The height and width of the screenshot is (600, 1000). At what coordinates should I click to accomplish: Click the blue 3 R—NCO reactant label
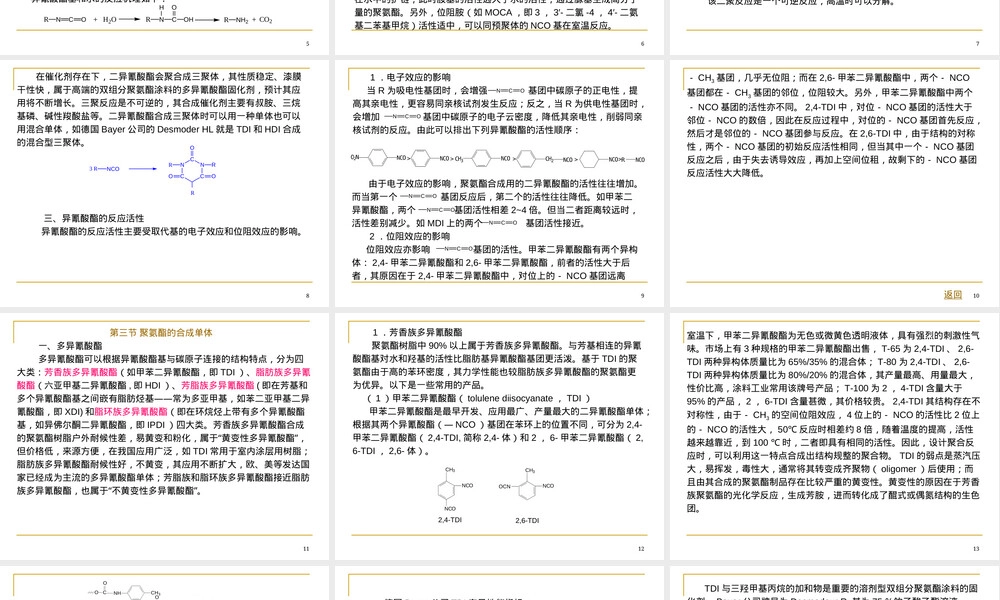click(105, 169)
